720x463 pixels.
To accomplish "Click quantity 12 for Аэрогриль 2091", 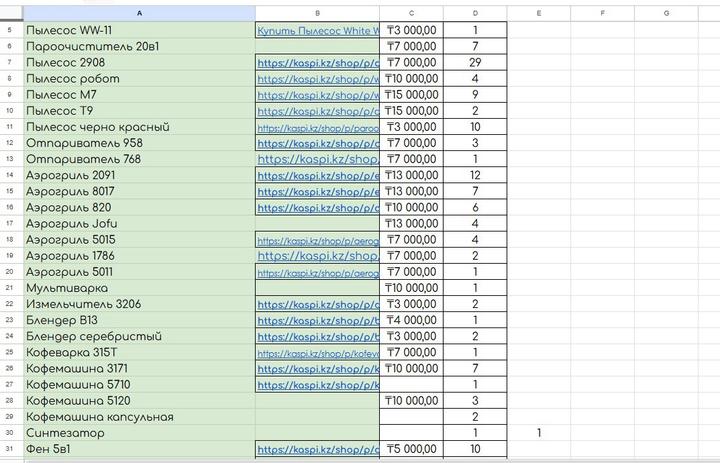I will 475,175.
